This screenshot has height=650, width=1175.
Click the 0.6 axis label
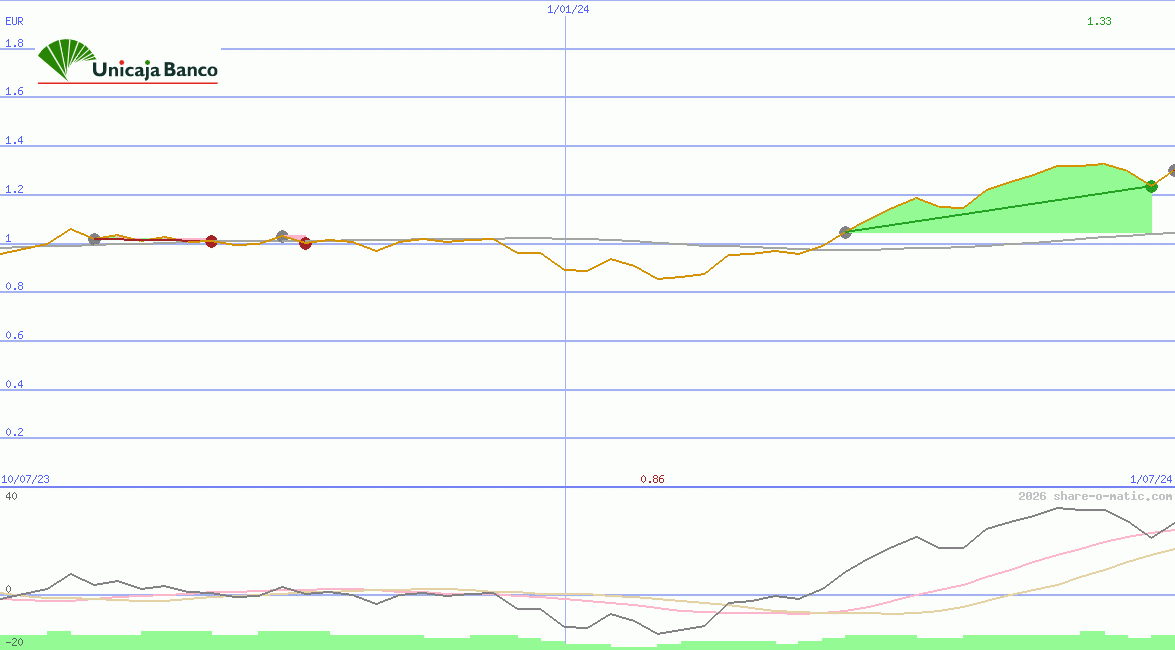tap(14, 335)
